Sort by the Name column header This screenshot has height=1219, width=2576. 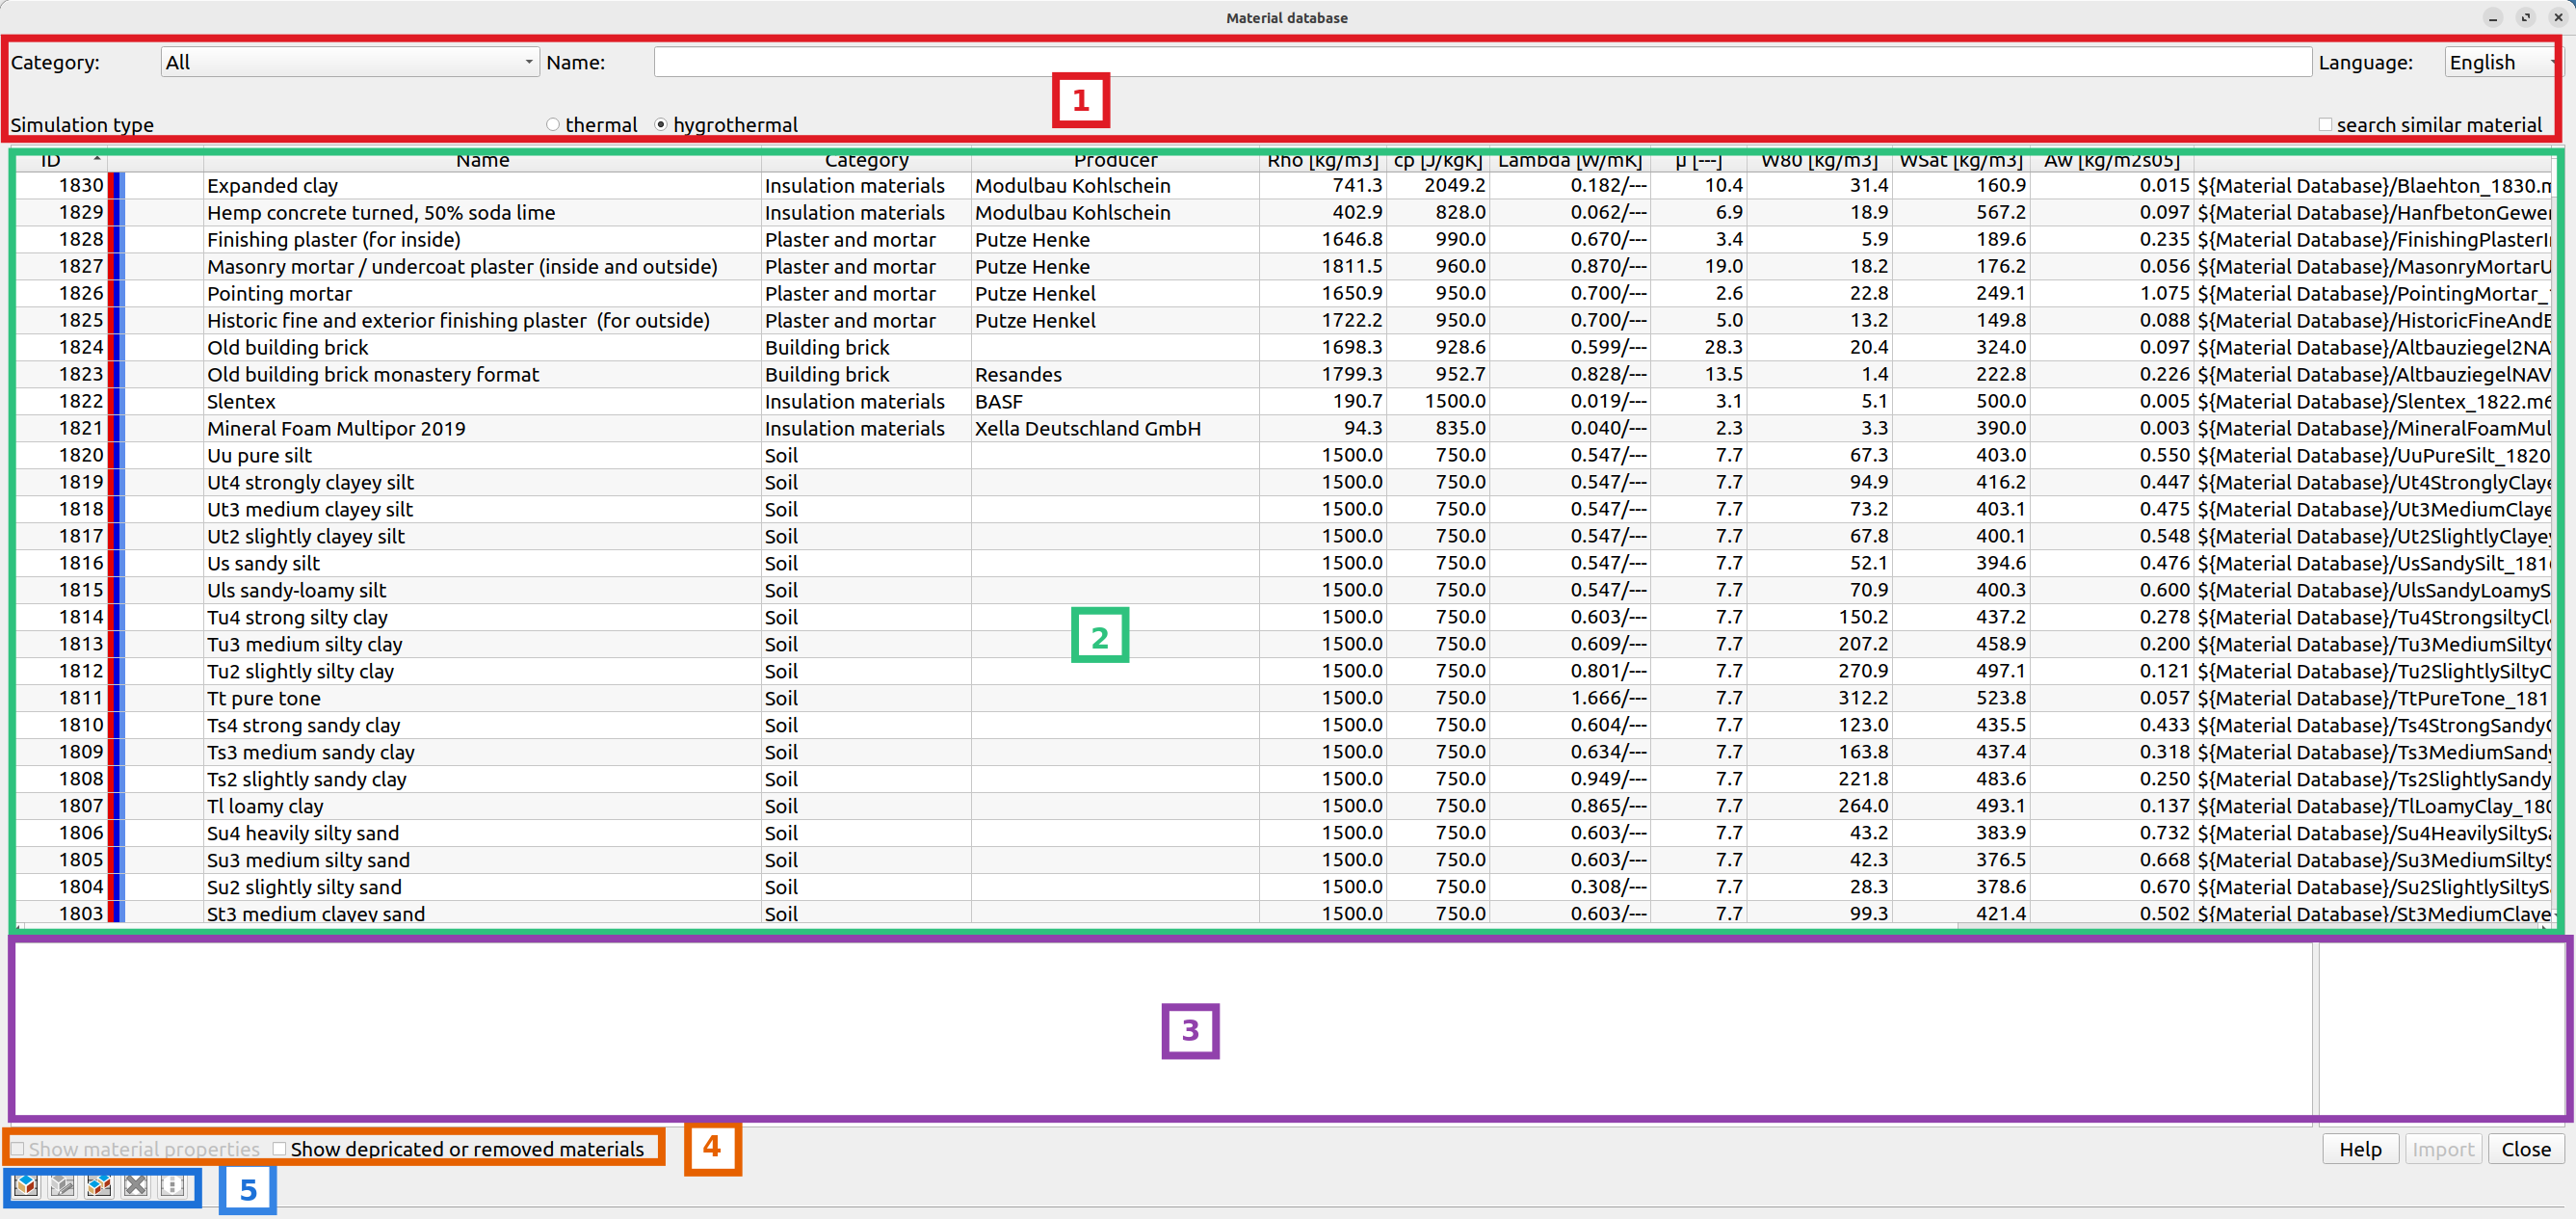482,161
